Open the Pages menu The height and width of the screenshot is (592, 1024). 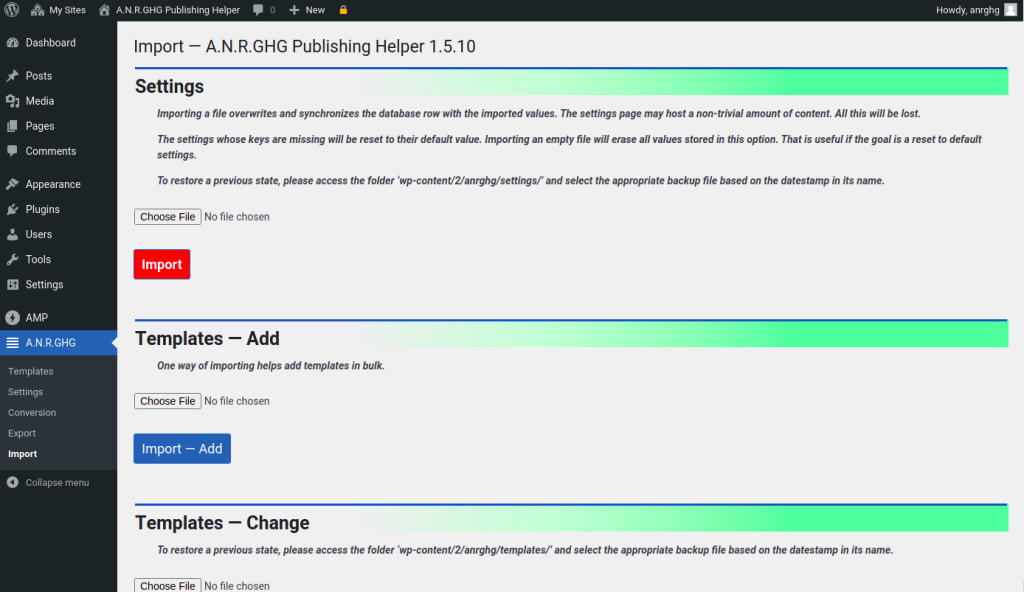[x=58, y=125]
